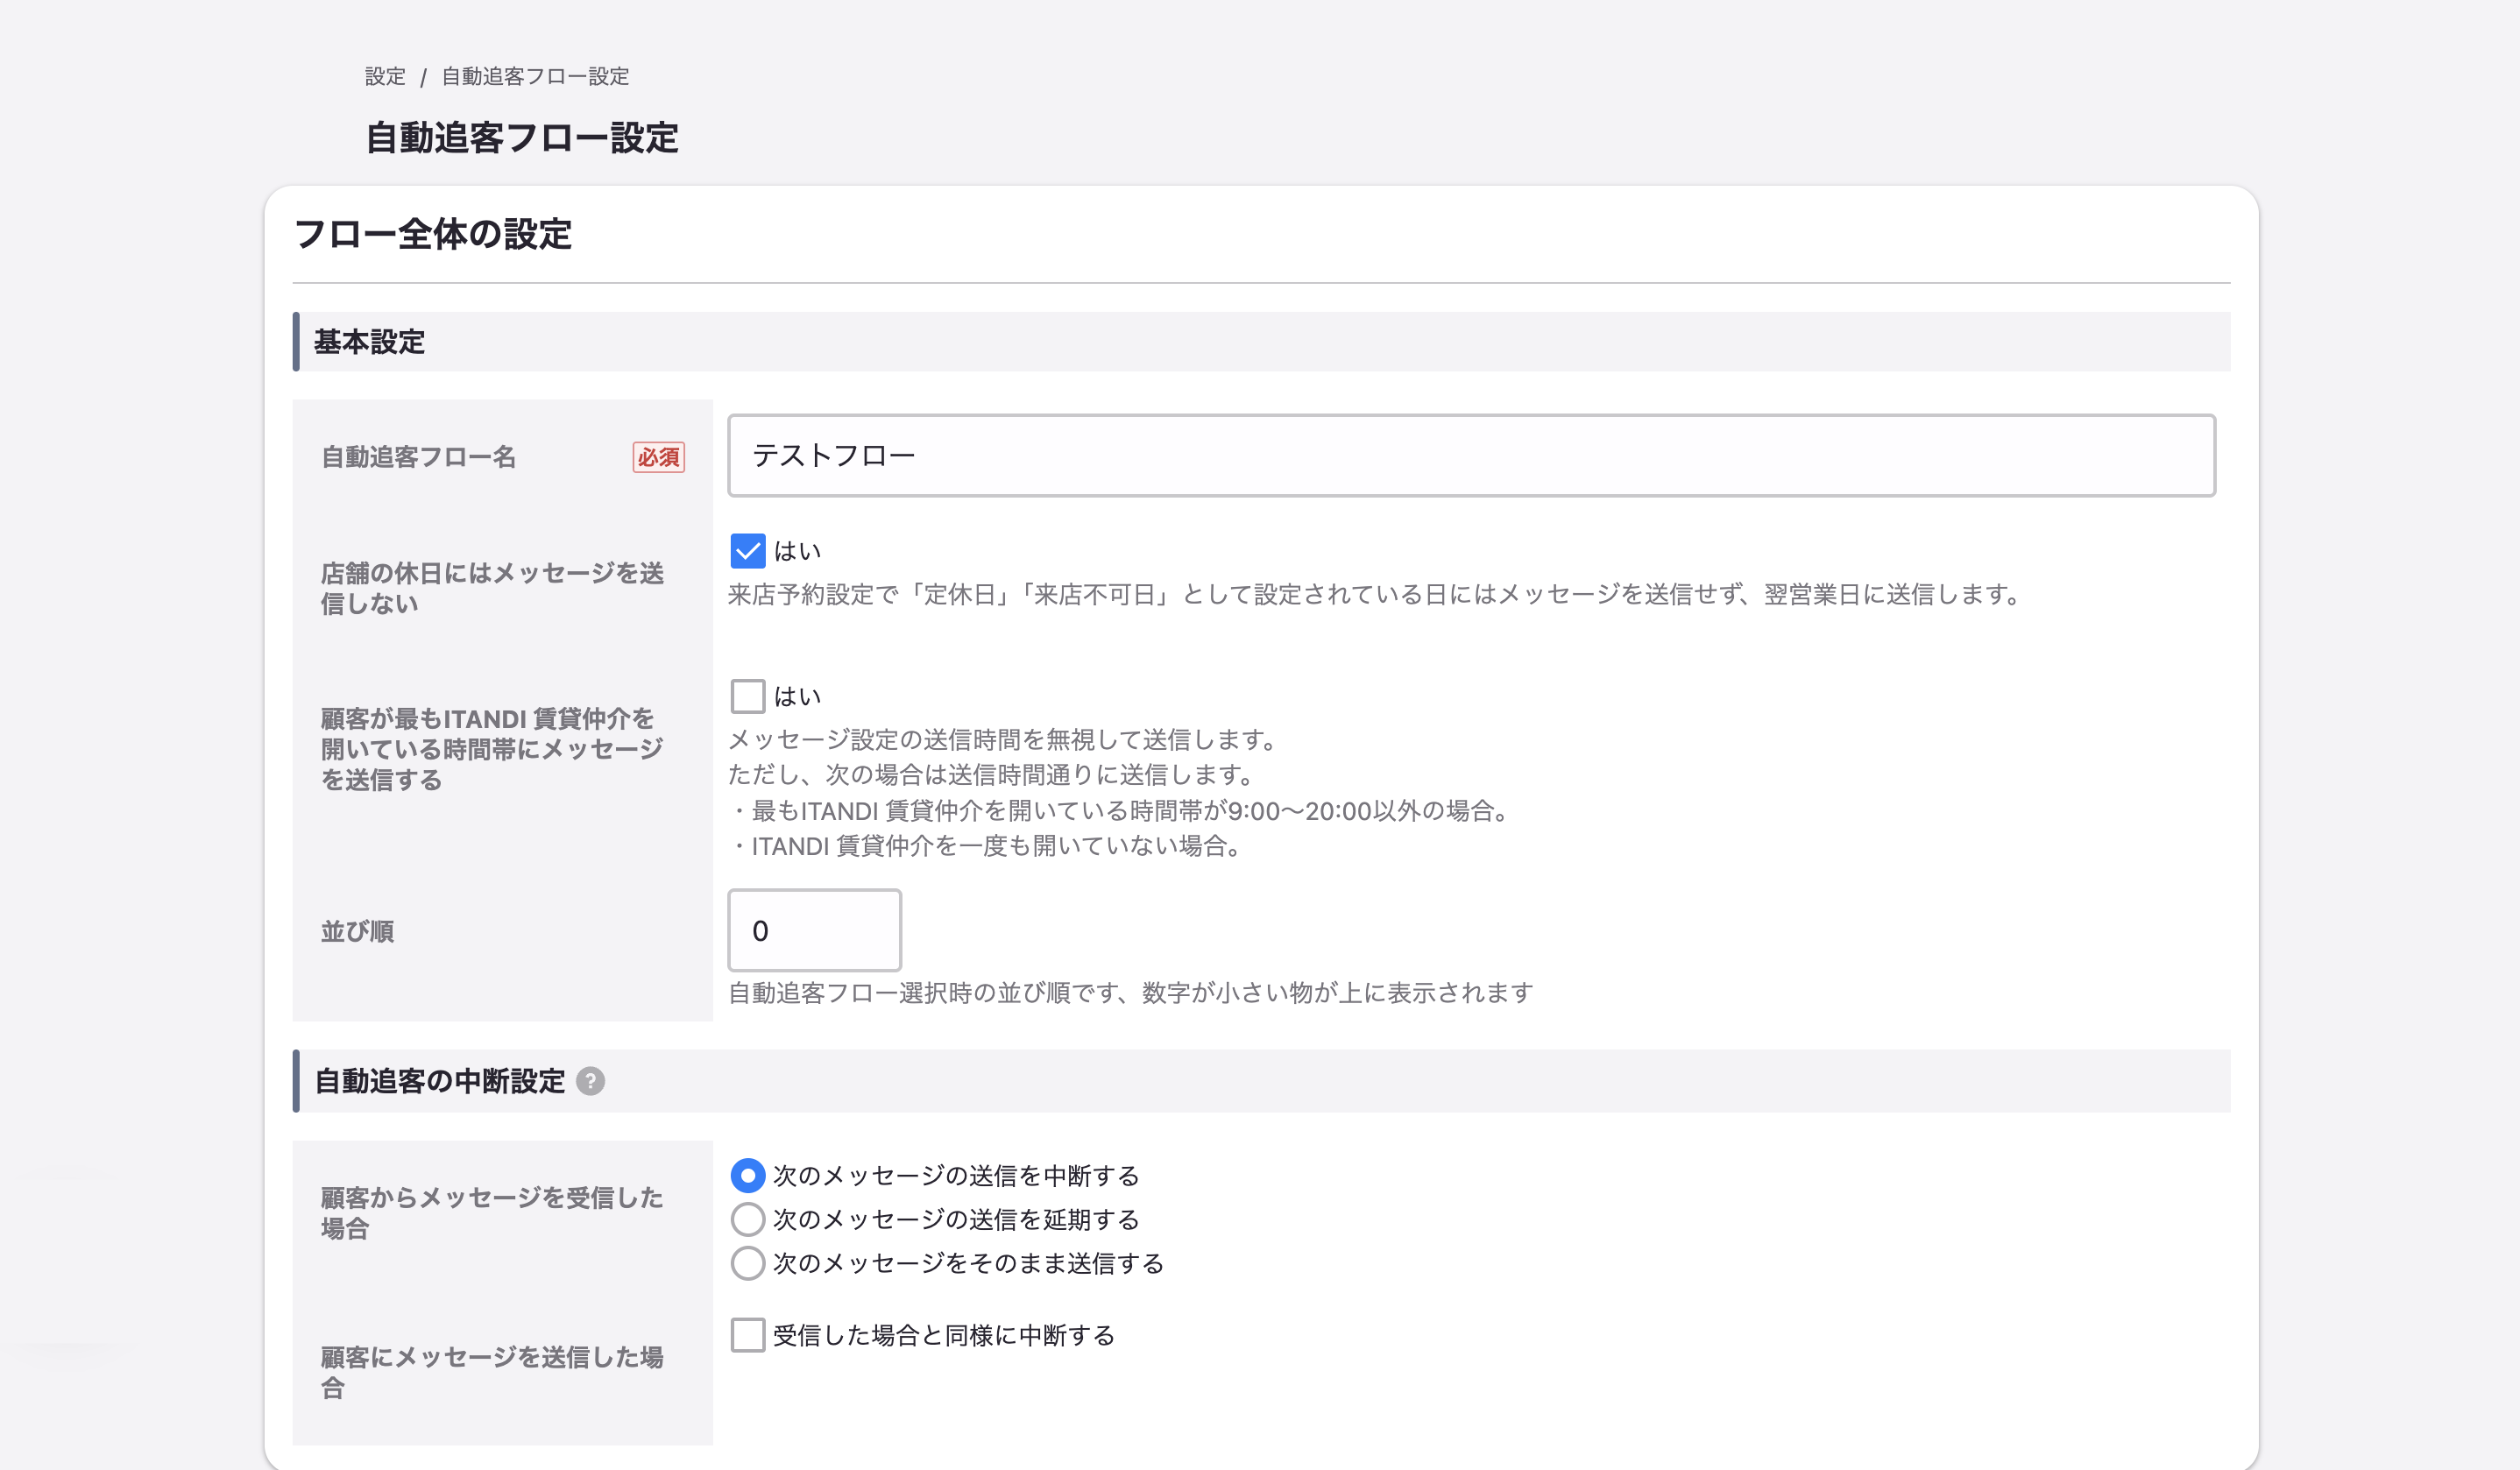Click the 顧客にメッセージを送信した場合 label
Viewport: 2520px width, 1470px height.
tap(492, 1372)
